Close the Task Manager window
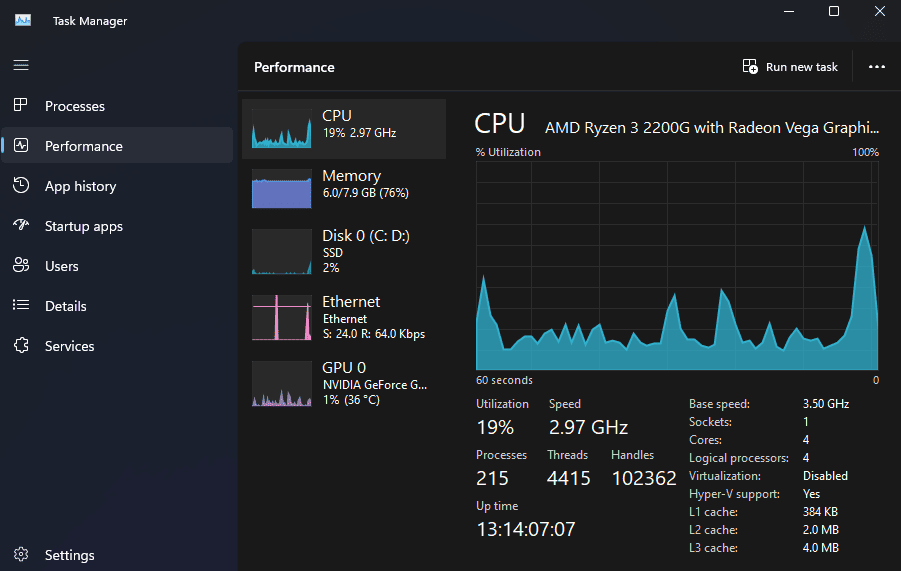 click(x=879, y=11)
